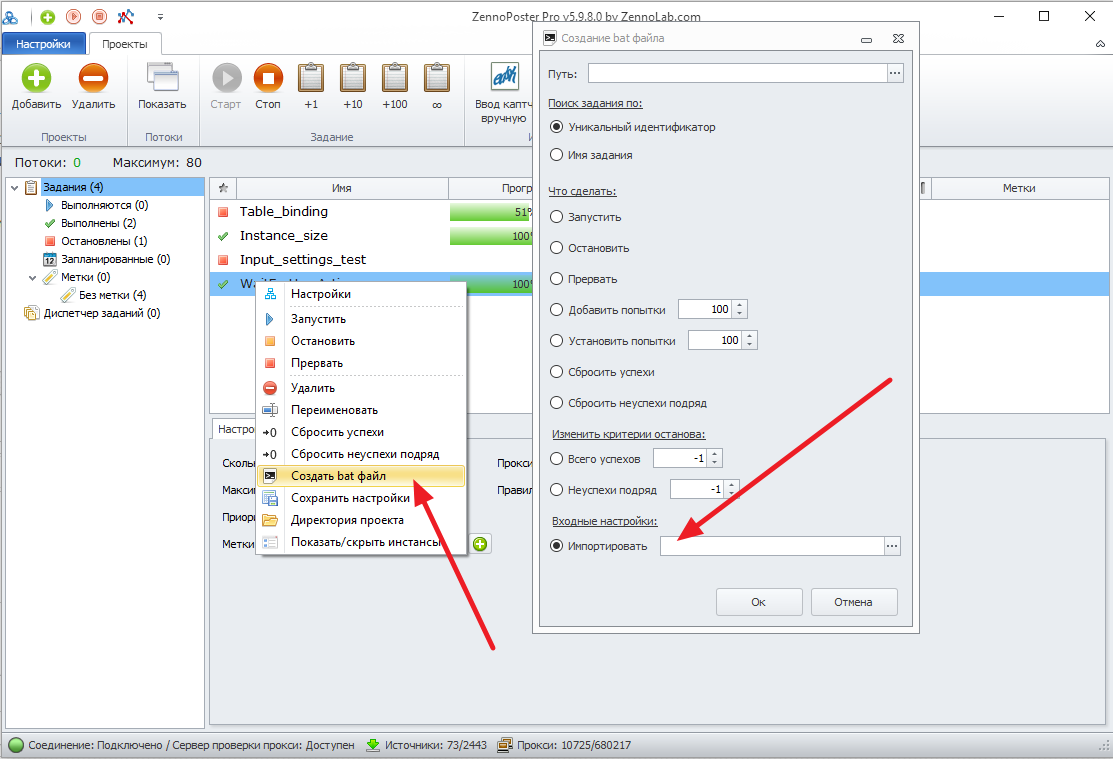The height and width of the screenshot is (759, 1113).
Task: Click the Table_binding progress bar
Action: tap(491, 212)
